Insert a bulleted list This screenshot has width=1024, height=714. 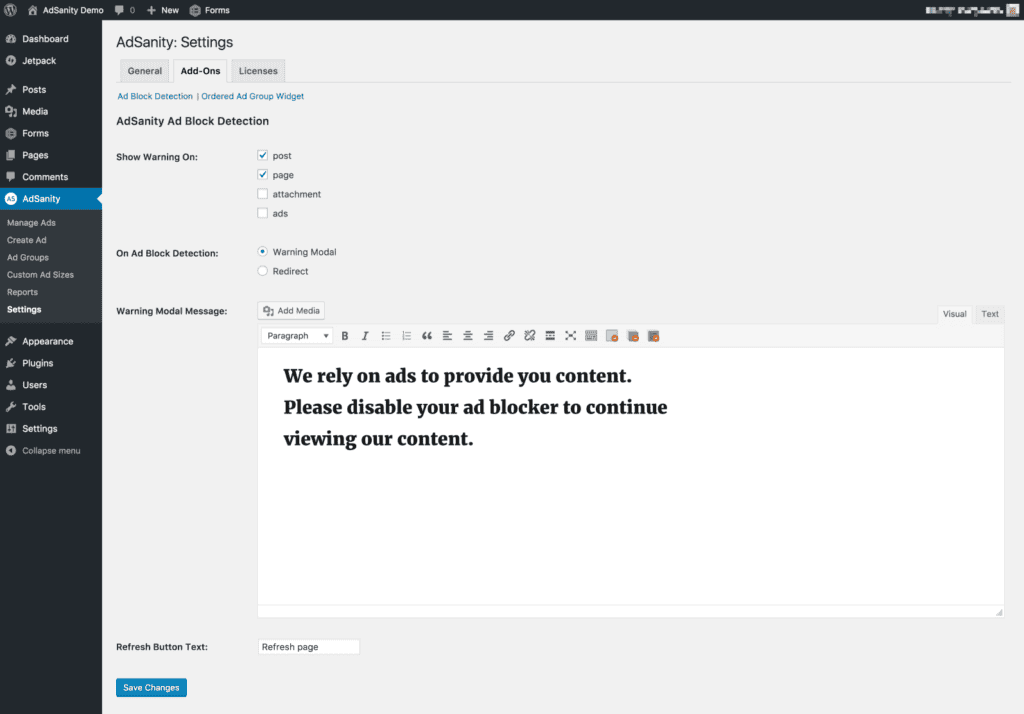[x=386, y=335]
